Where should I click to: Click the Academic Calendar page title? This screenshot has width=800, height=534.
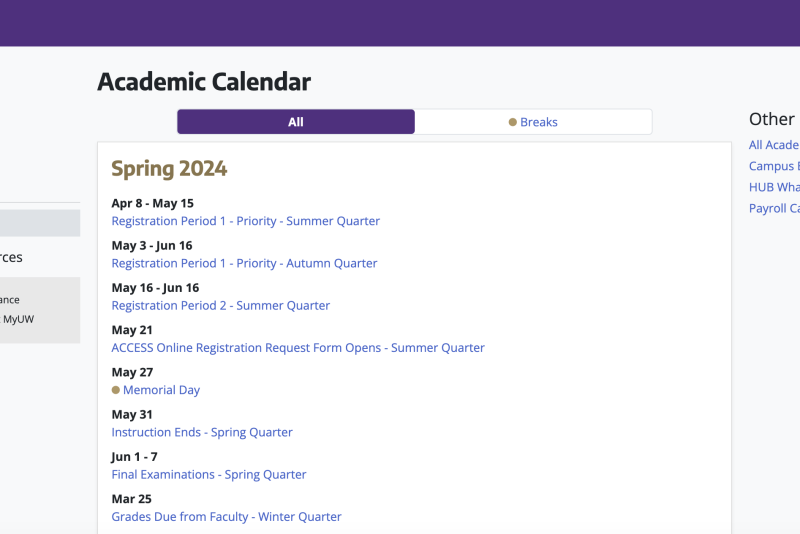click(204, 82)
